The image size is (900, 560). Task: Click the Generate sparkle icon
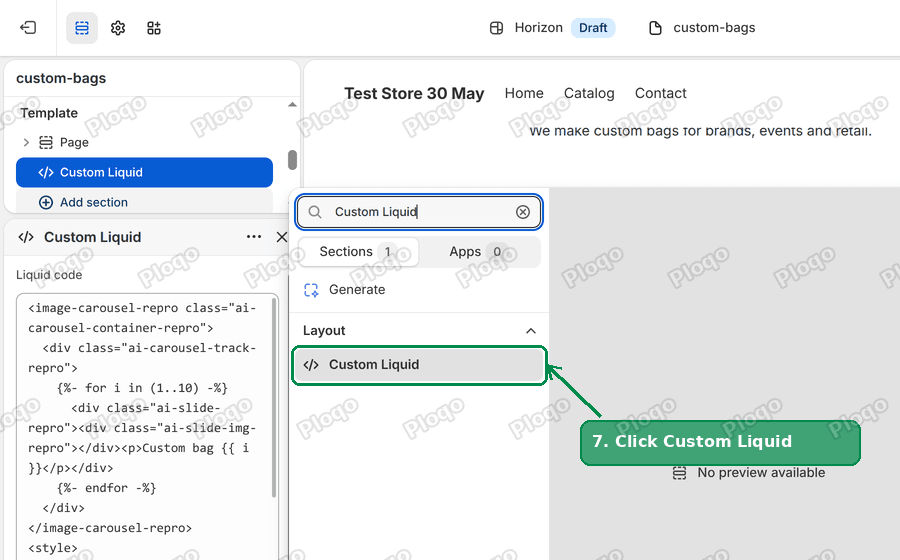pos(311,290)
